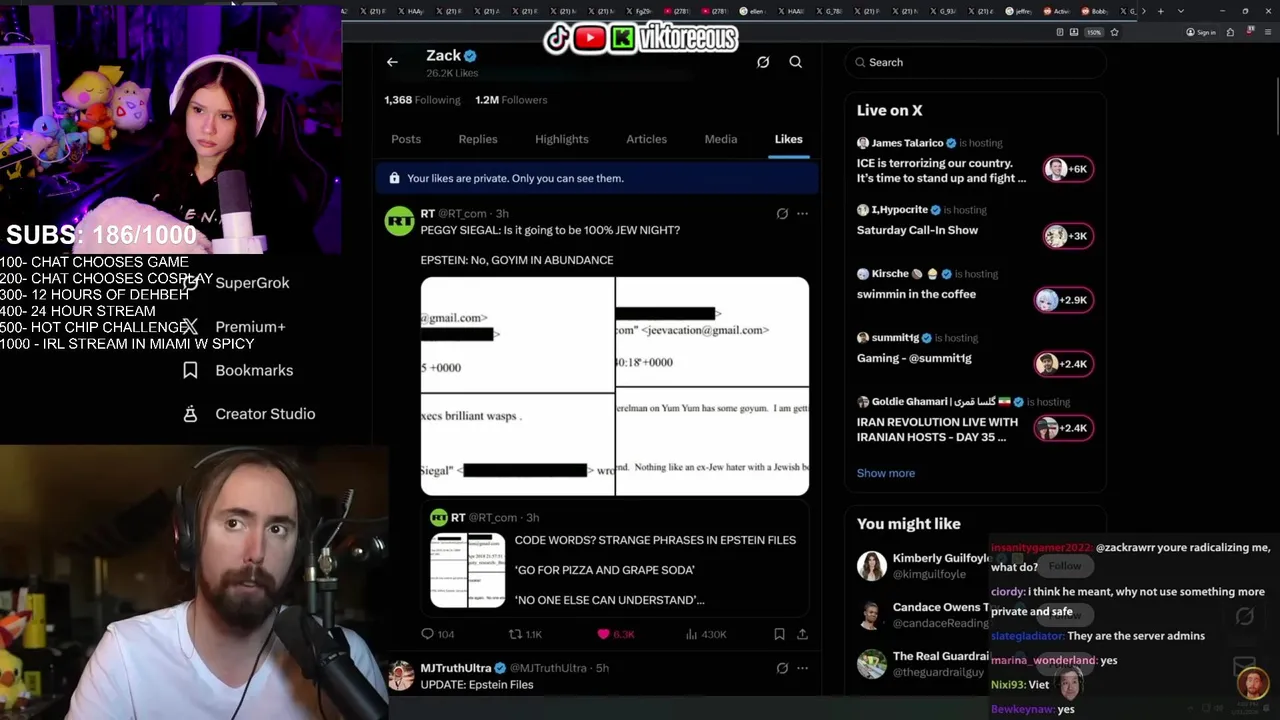This screenshot has height=720, width=1280.
Task: Select the Likes tab
Action: (789, 139)
